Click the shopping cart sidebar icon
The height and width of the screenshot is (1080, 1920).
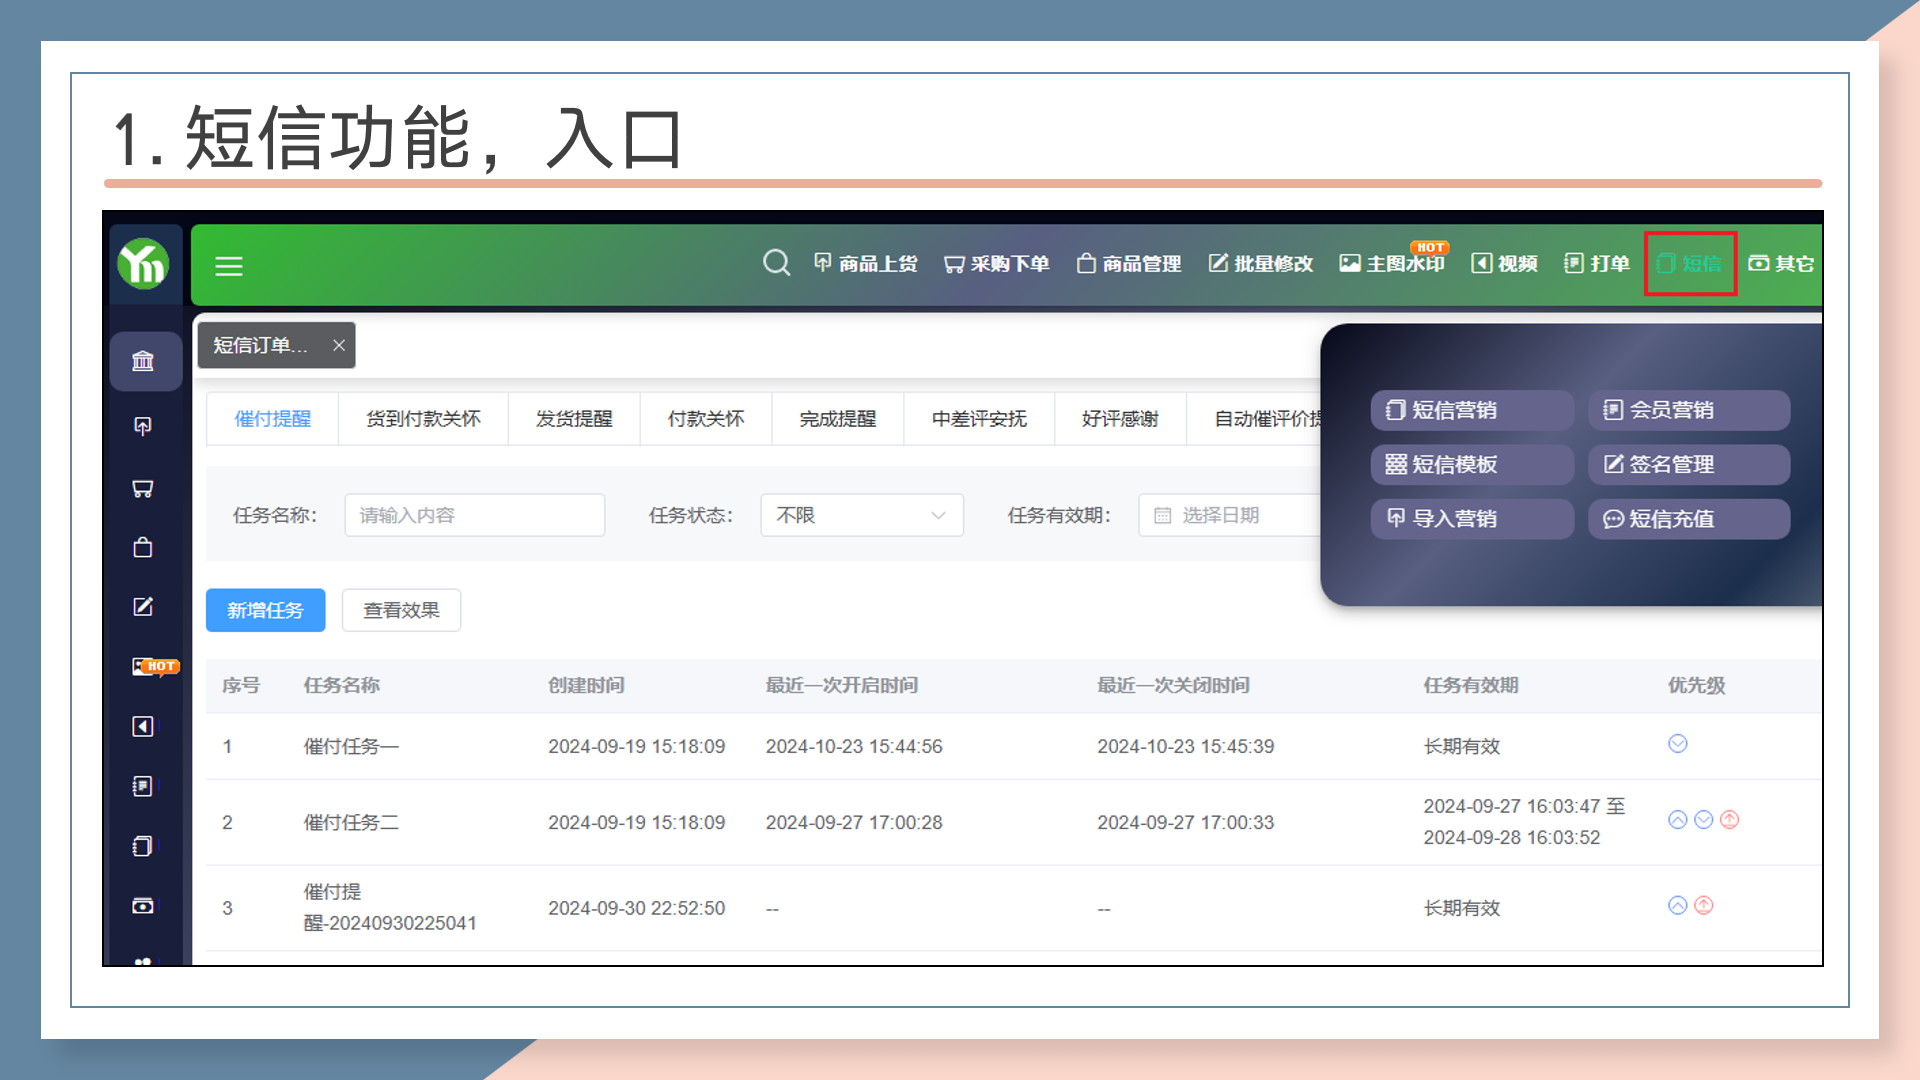point(143,488)
